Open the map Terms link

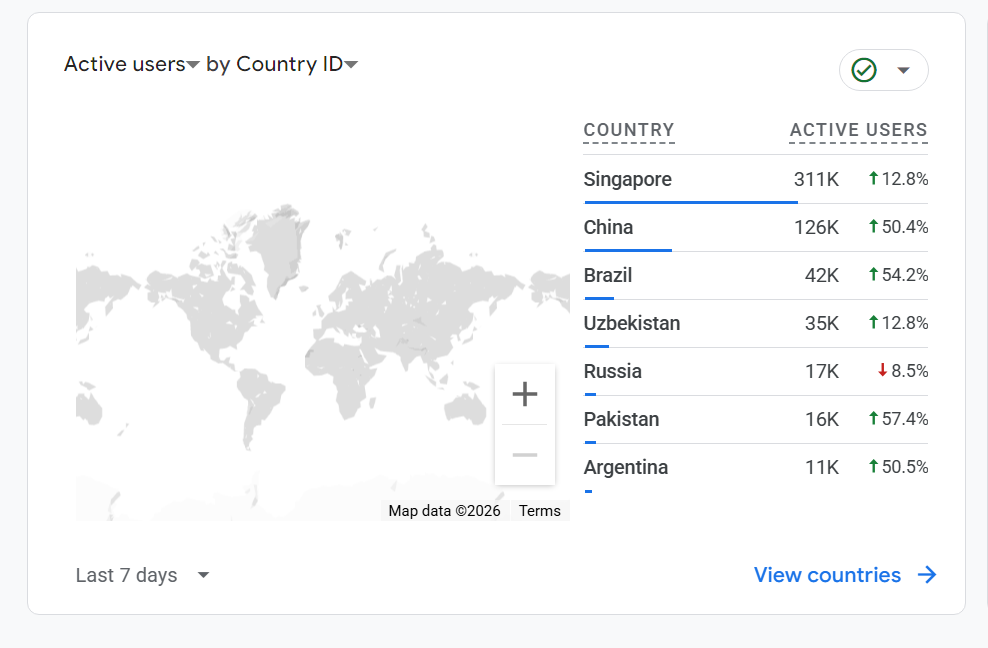pos(539,511)
